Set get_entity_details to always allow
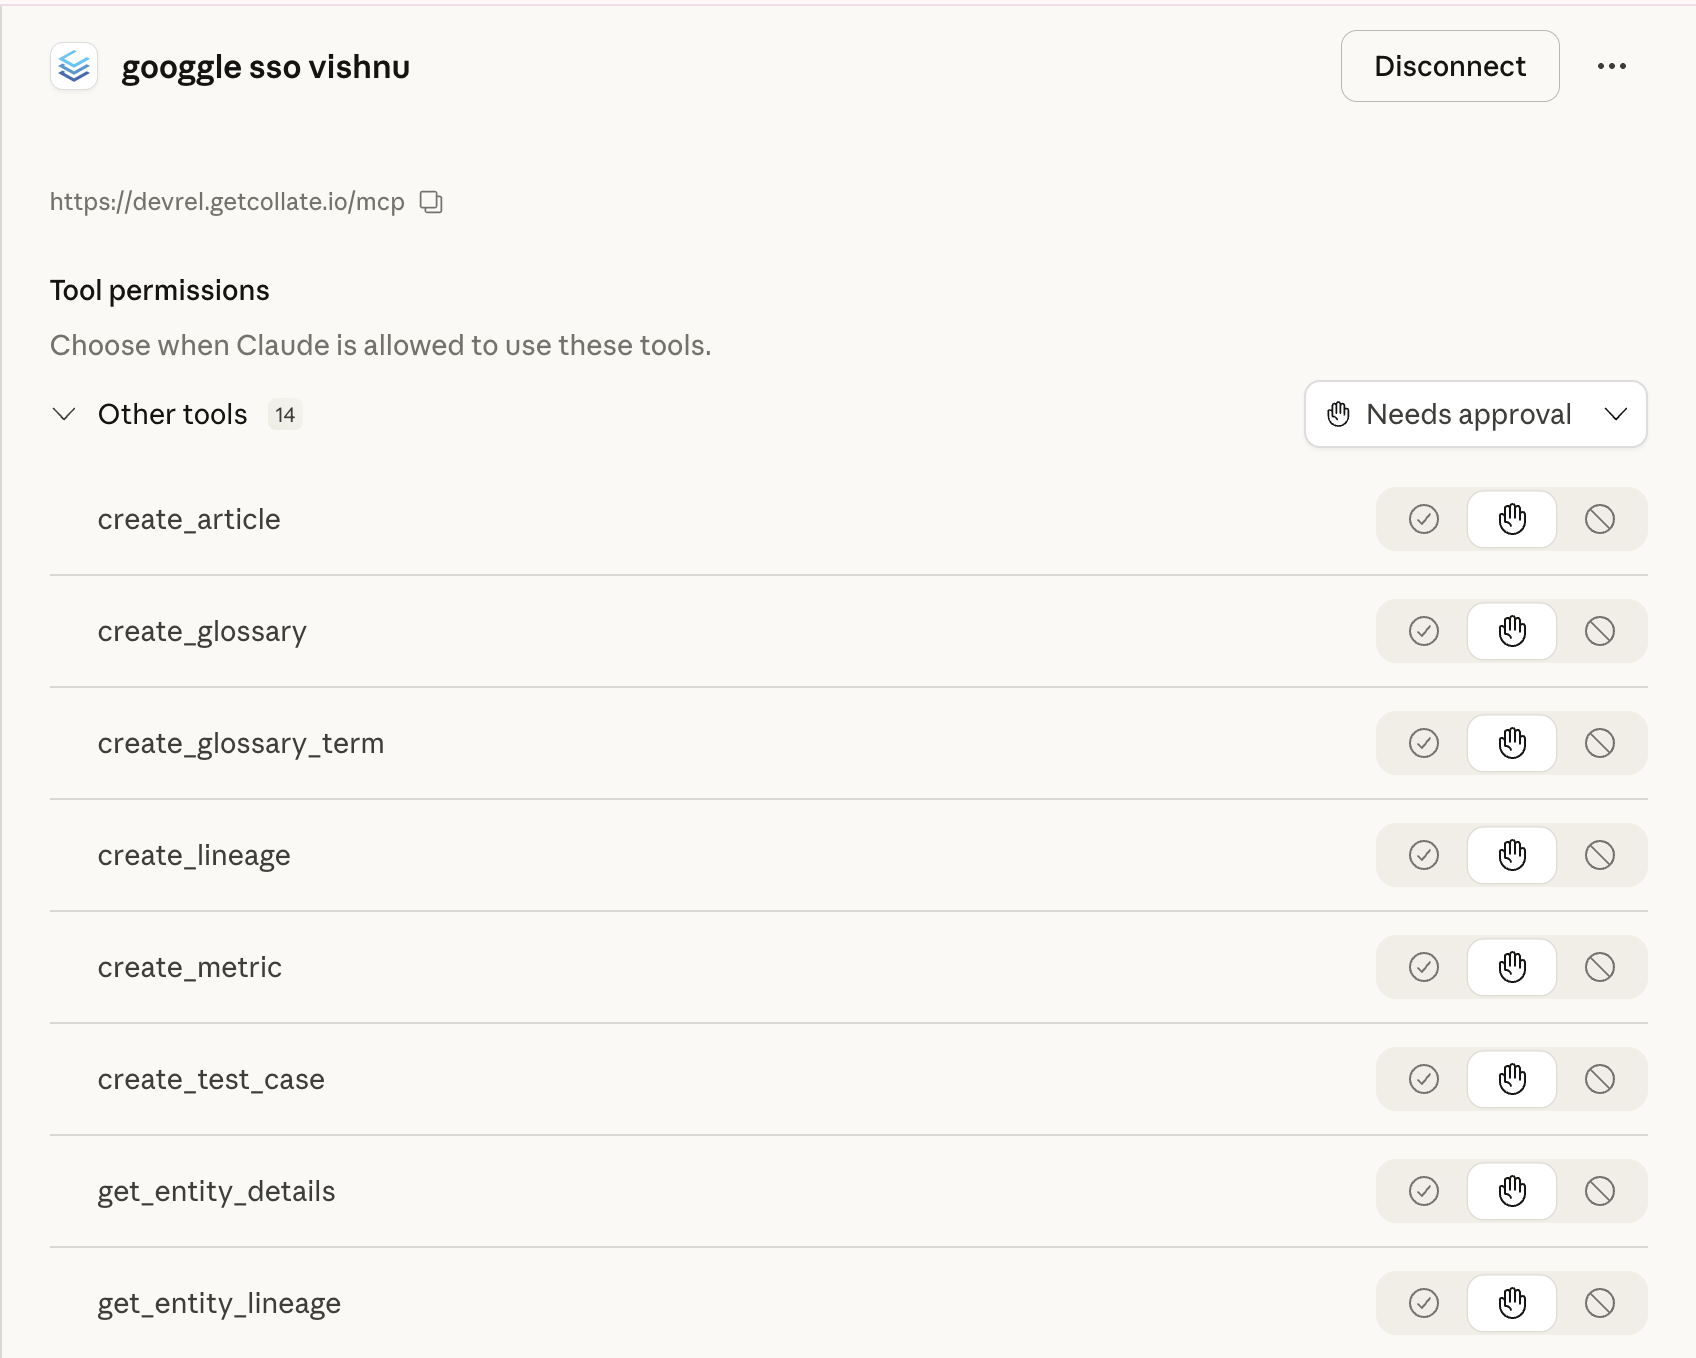 (x=1424, y=1191)
